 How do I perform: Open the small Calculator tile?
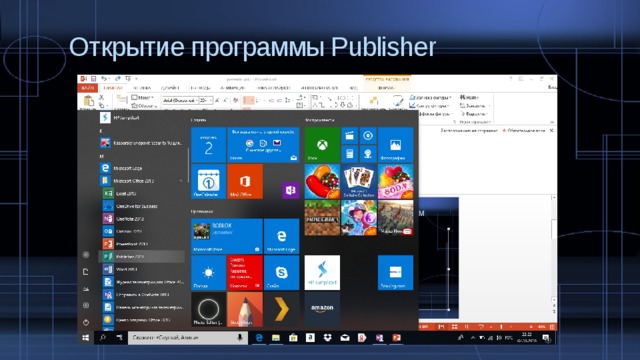click(350, 154)
